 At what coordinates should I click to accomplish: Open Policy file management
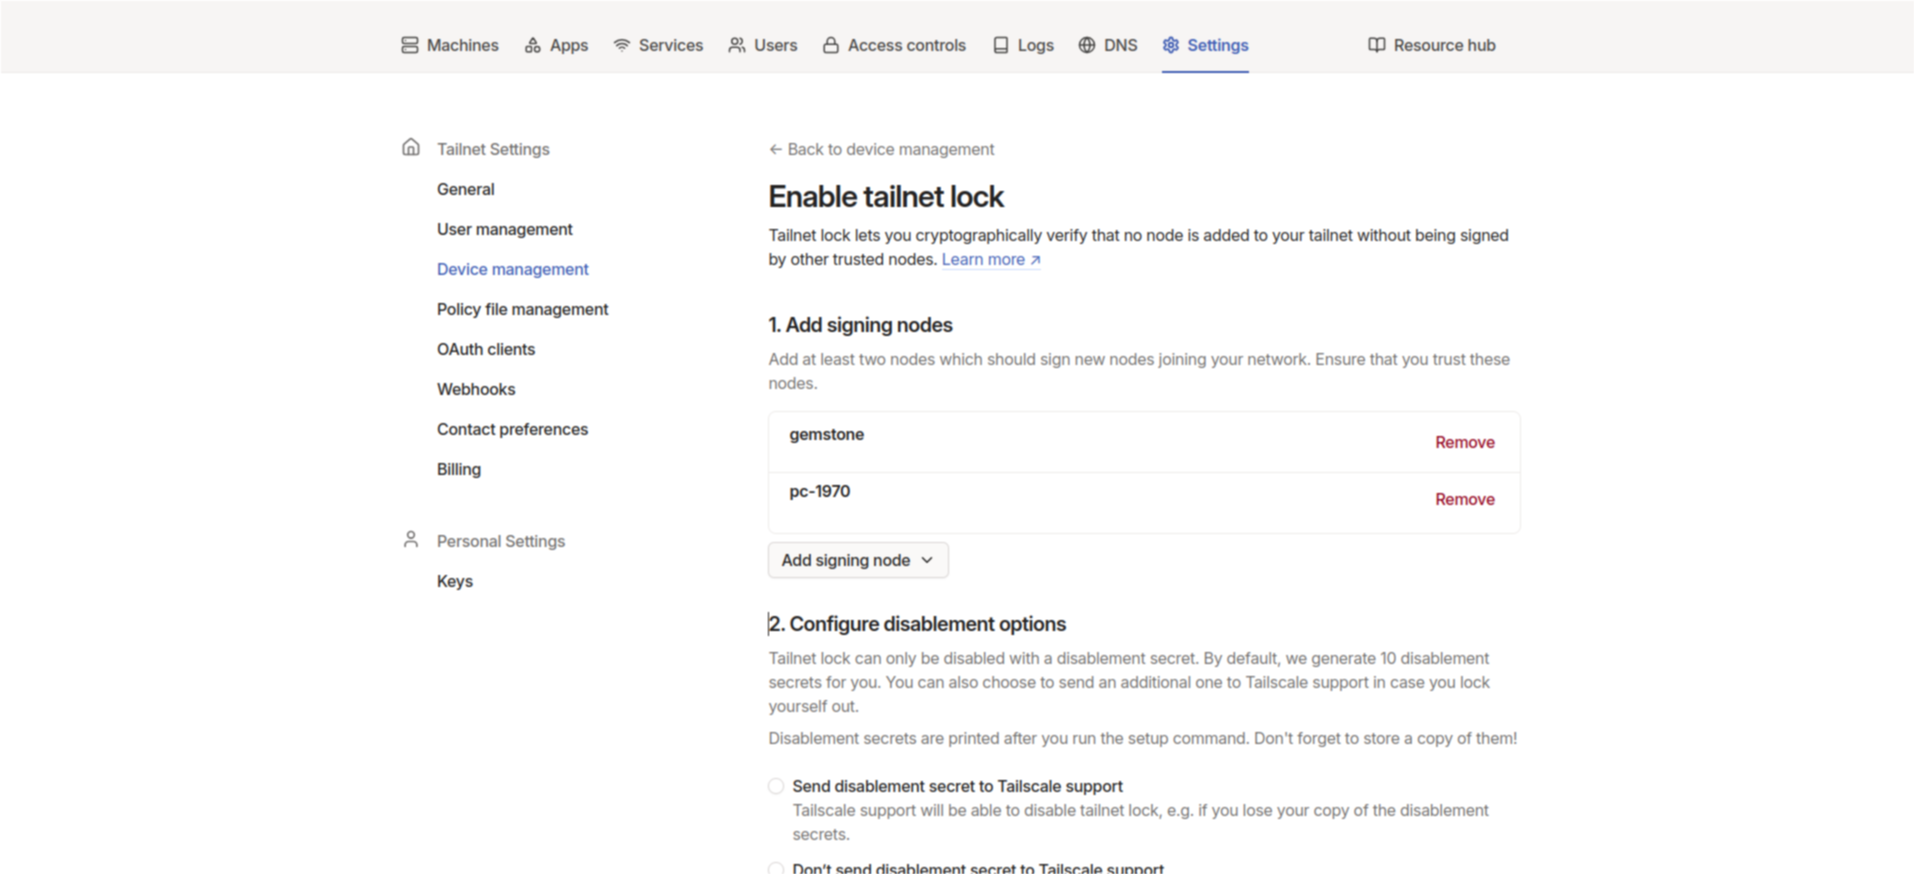[523, 309]
